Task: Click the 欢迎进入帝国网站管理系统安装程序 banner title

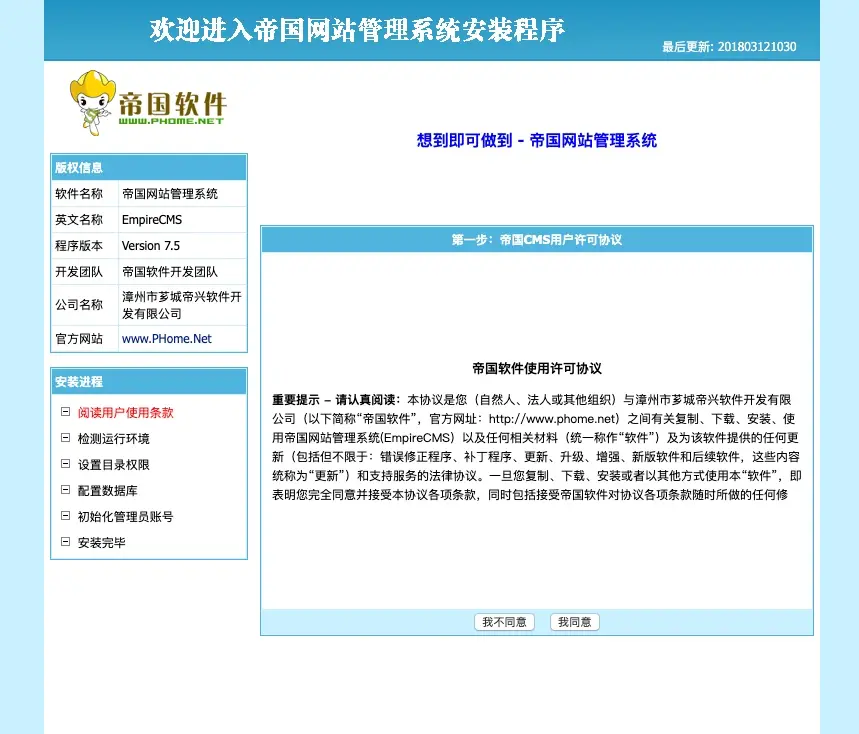Action: click(x=357, y=30)
